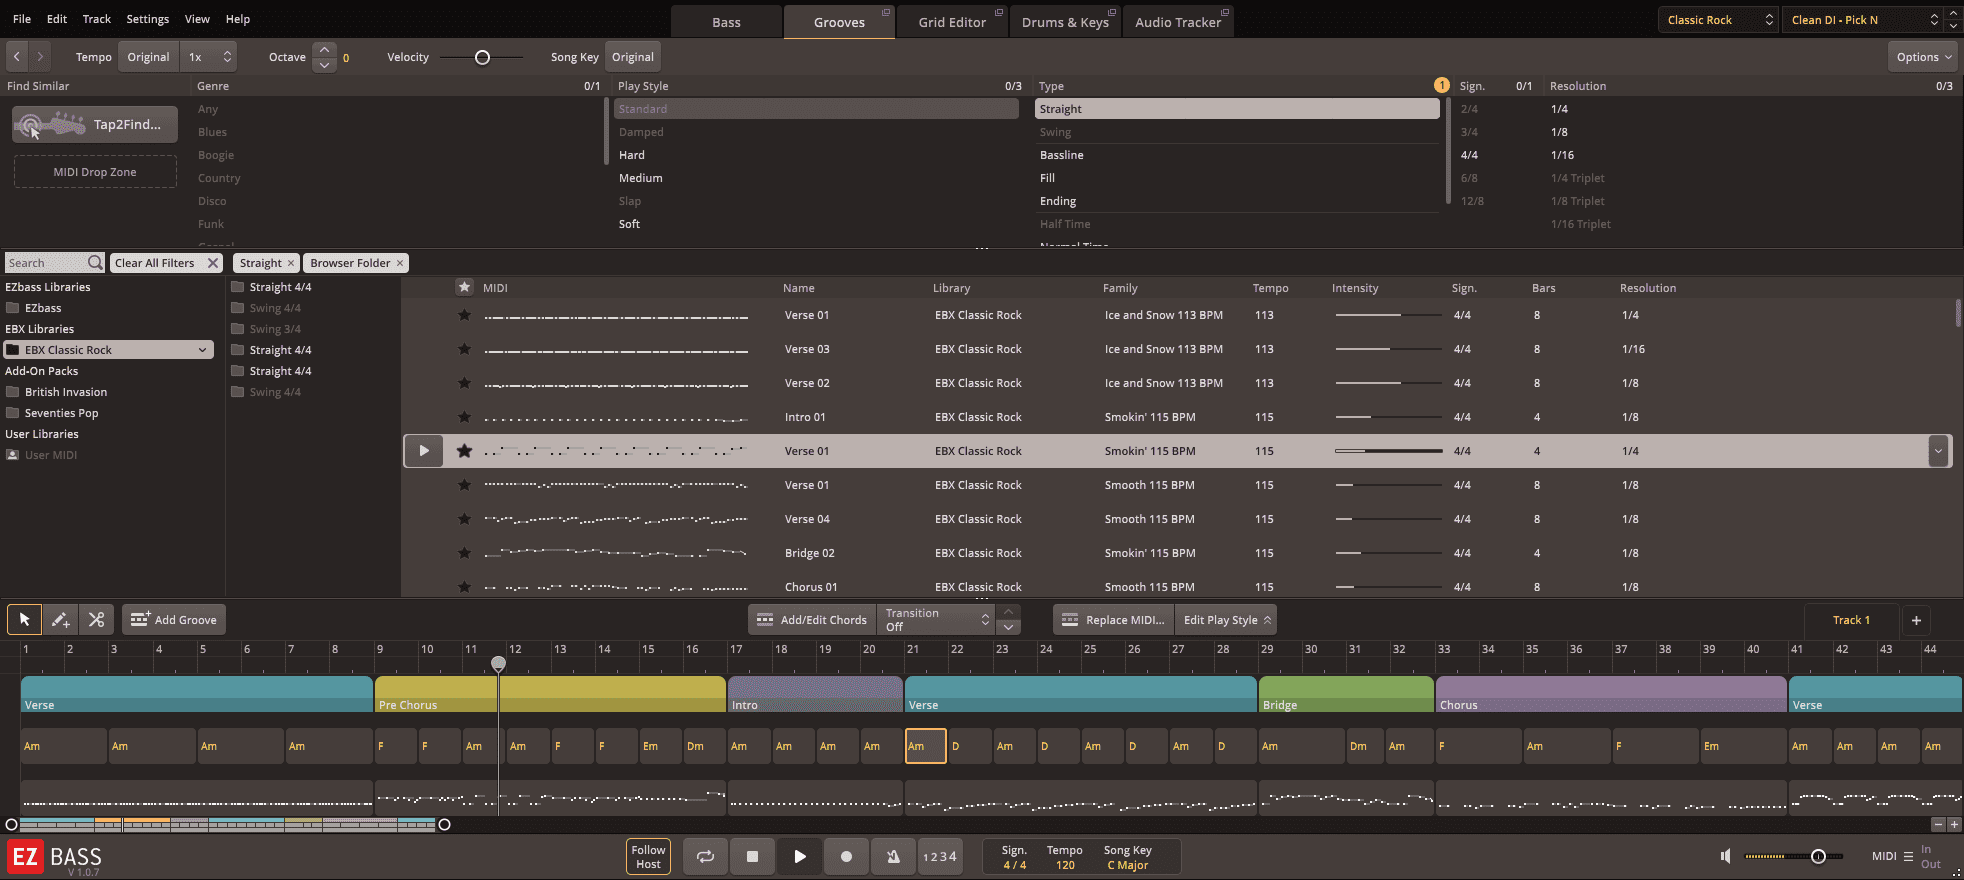Favorite the Verse 03 groove star
The width and height of the screenshot is (1964, 880).
coord(464,349)
